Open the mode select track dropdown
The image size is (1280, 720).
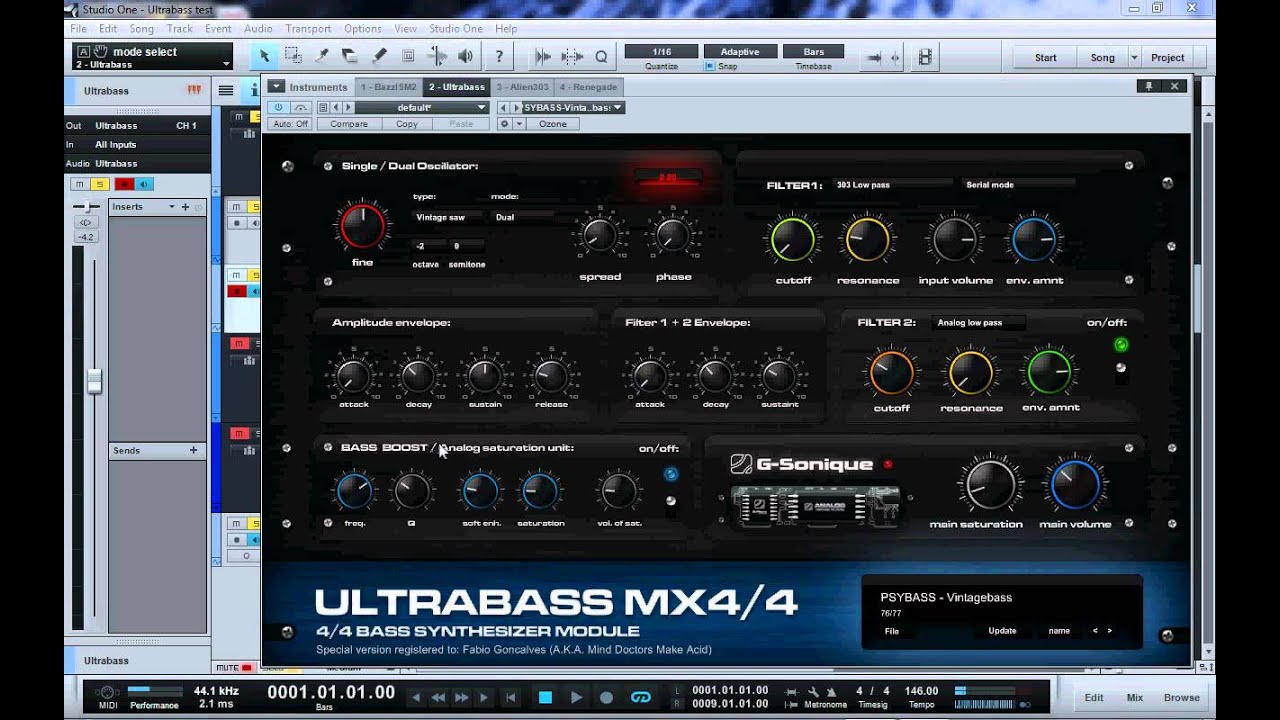pyautogui.click(x=152, y=57)
